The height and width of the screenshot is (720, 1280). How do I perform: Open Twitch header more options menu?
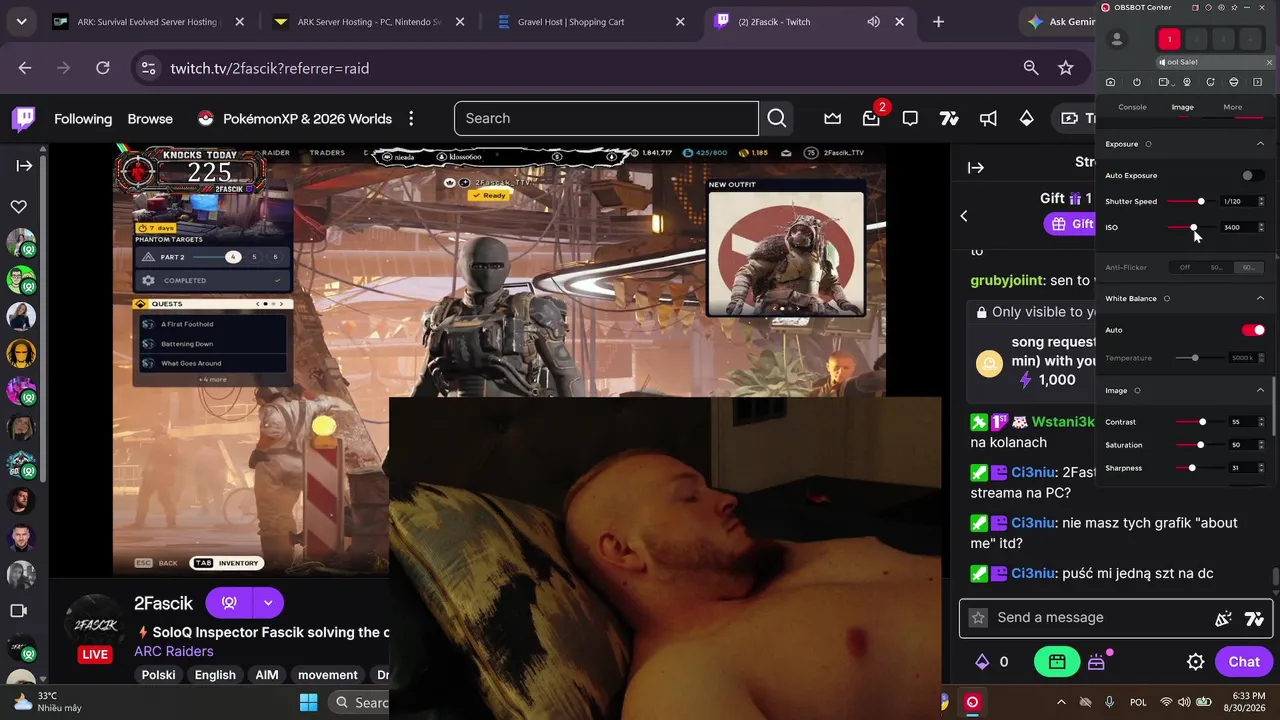pos(411,119)
